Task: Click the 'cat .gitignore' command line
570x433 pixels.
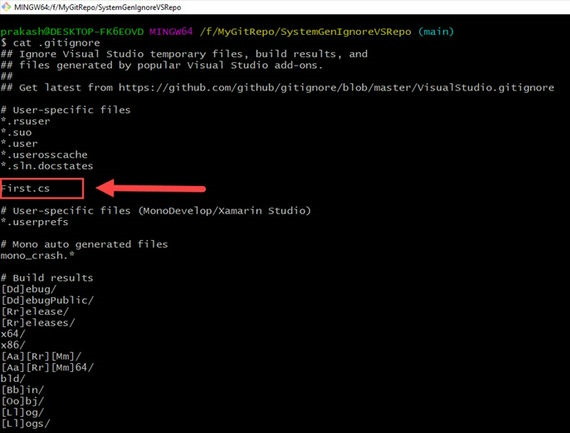Action: [50, 43]
